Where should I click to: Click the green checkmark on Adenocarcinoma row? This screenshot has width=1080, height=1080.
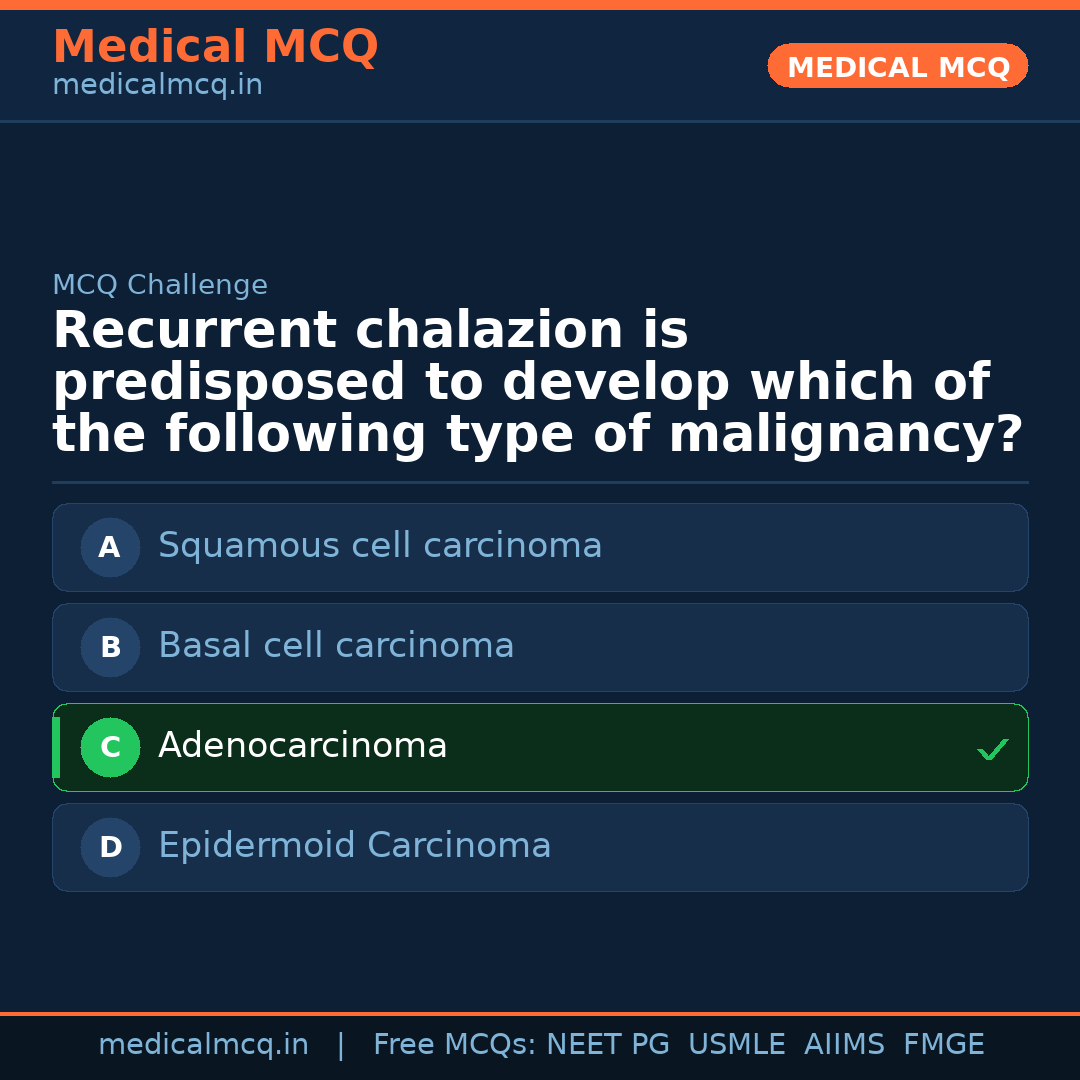tap(992, 749)
